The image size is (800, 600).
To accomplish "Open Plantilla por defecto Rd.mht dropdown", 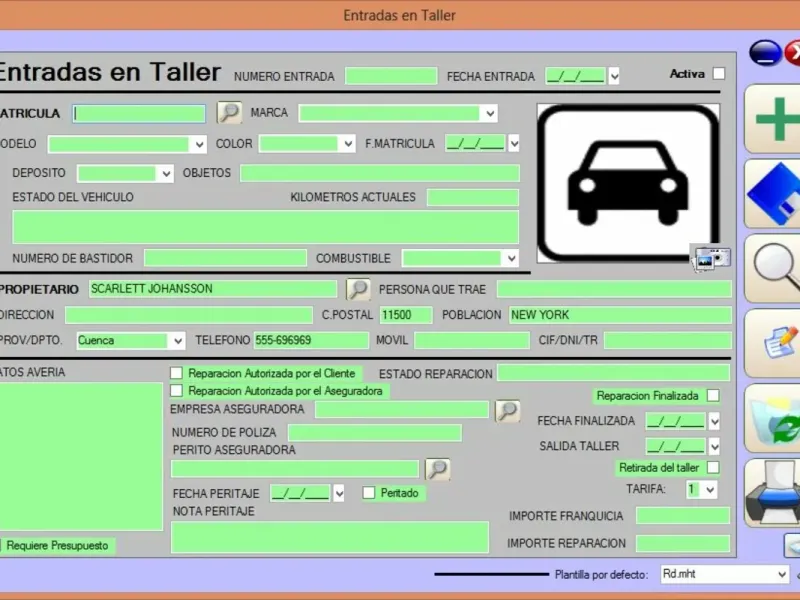I will [x=782, y=574].
